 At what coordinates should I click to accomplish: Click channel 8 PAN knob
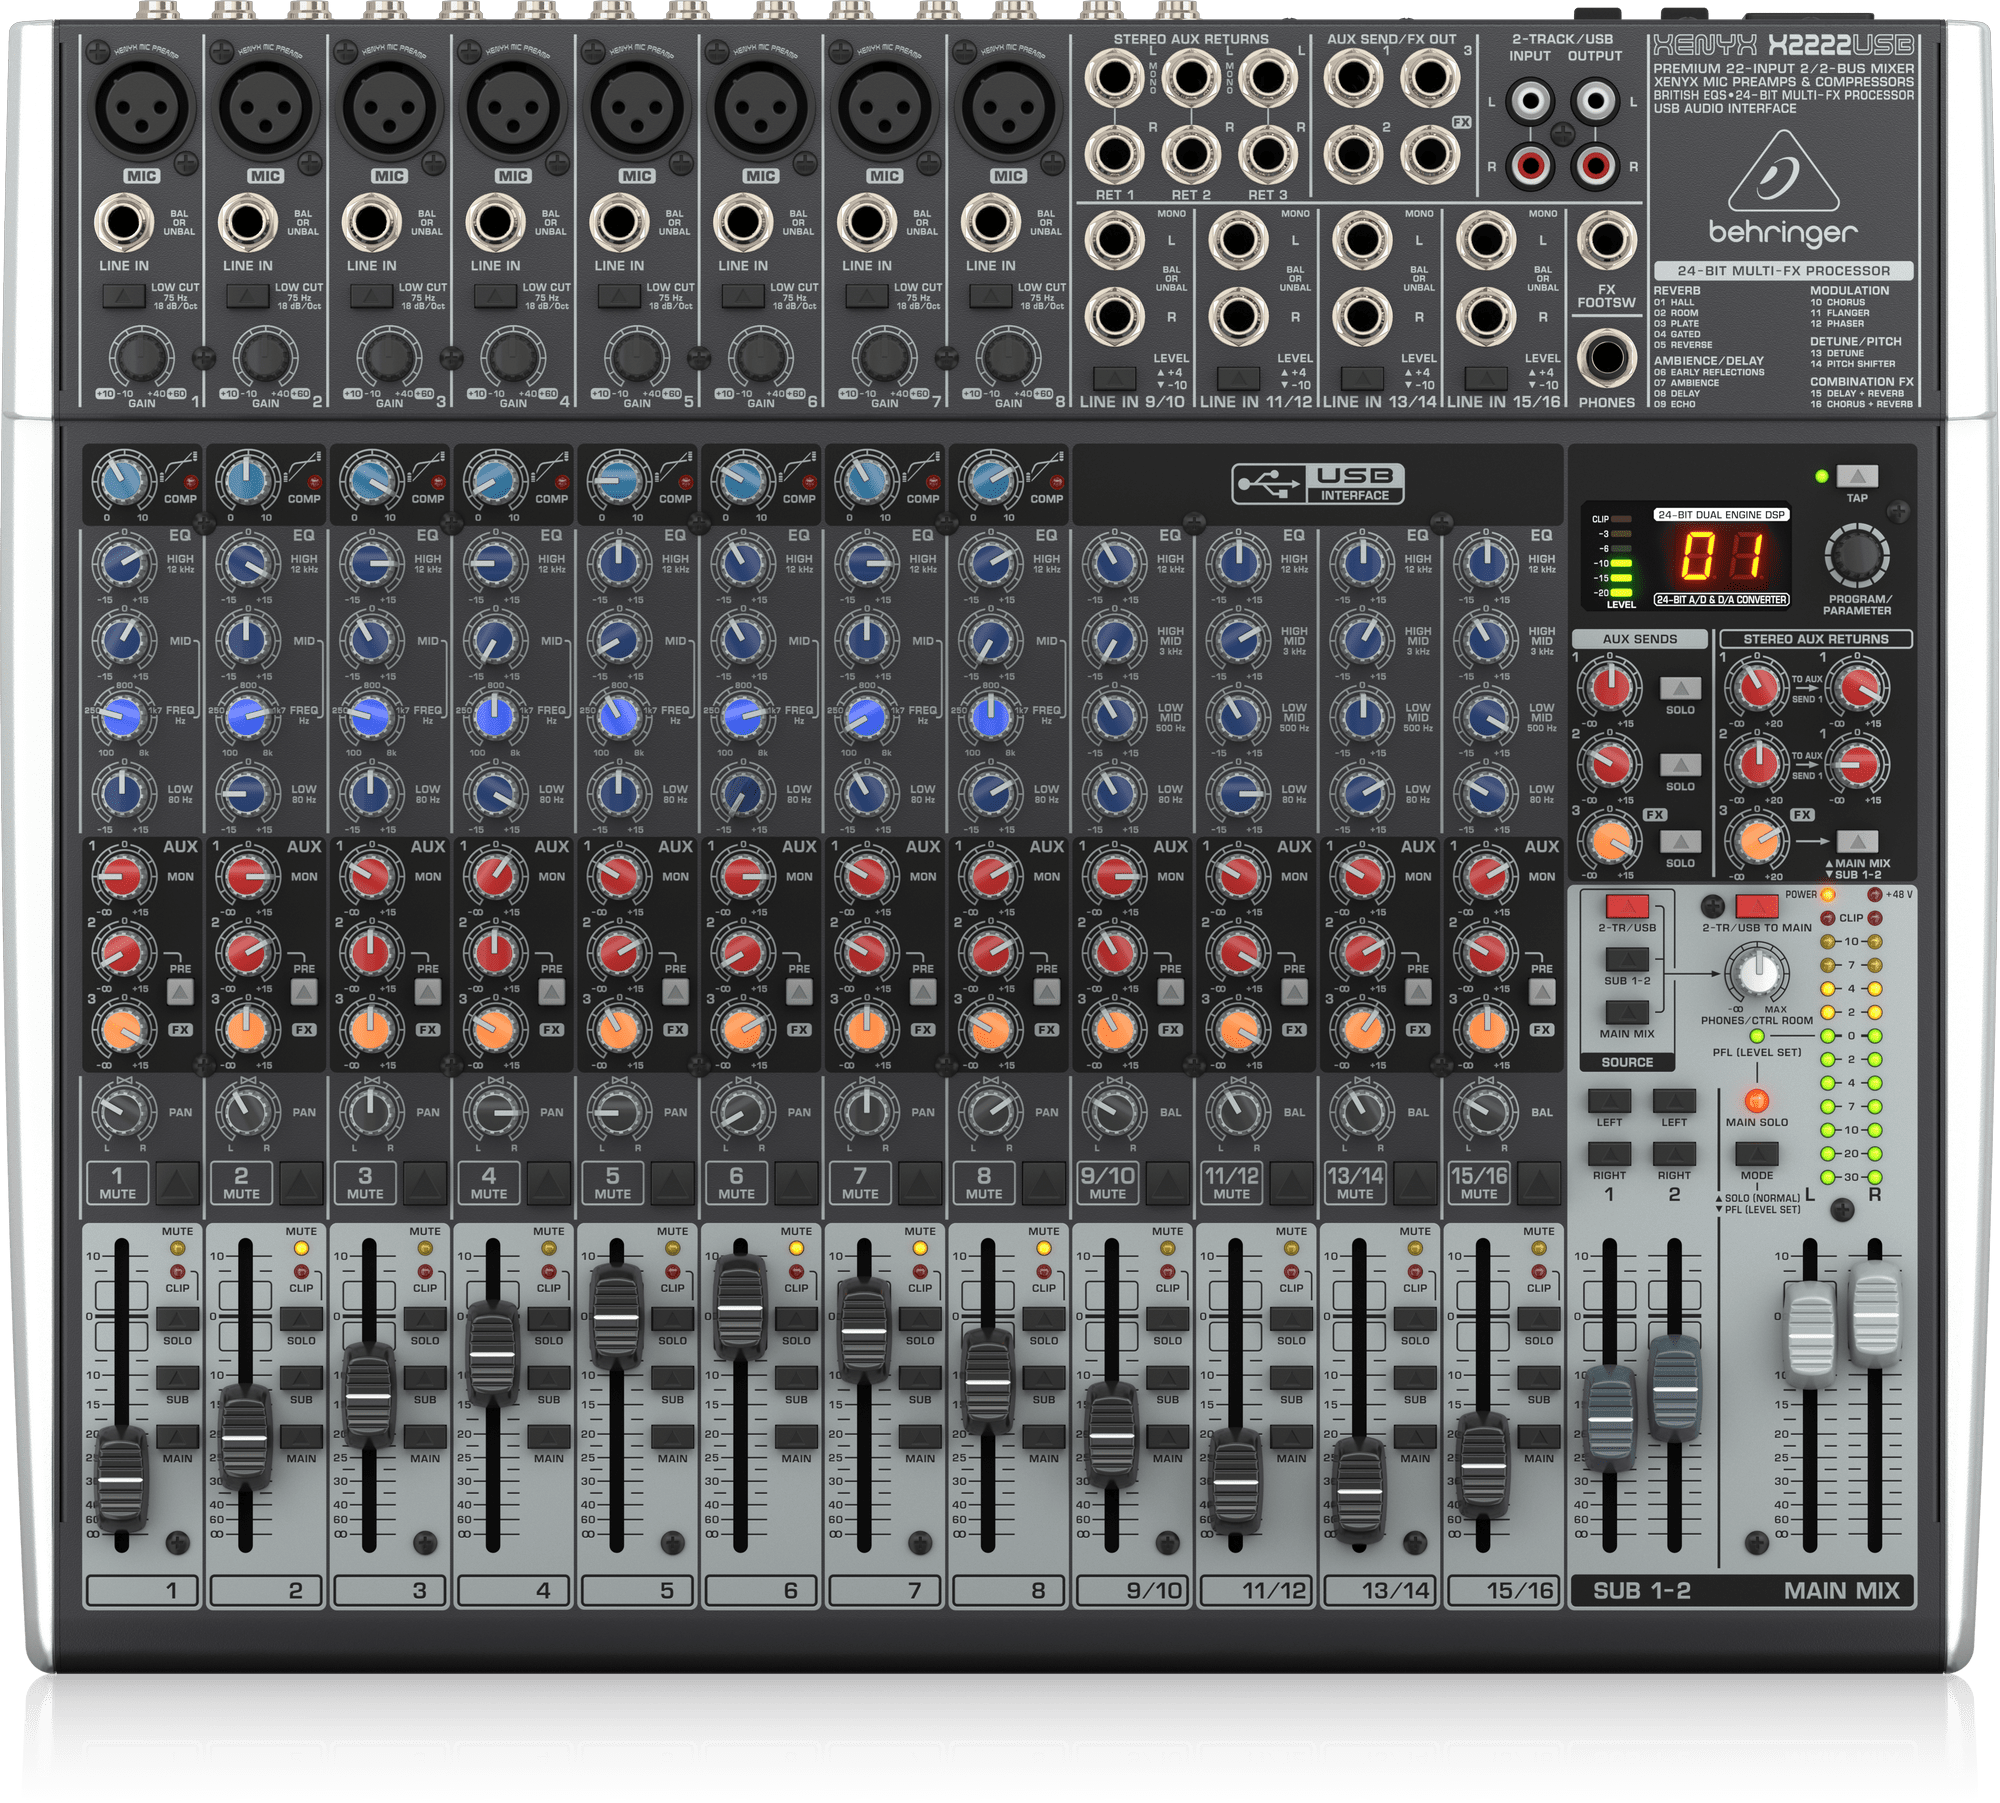click(991, 1110)
